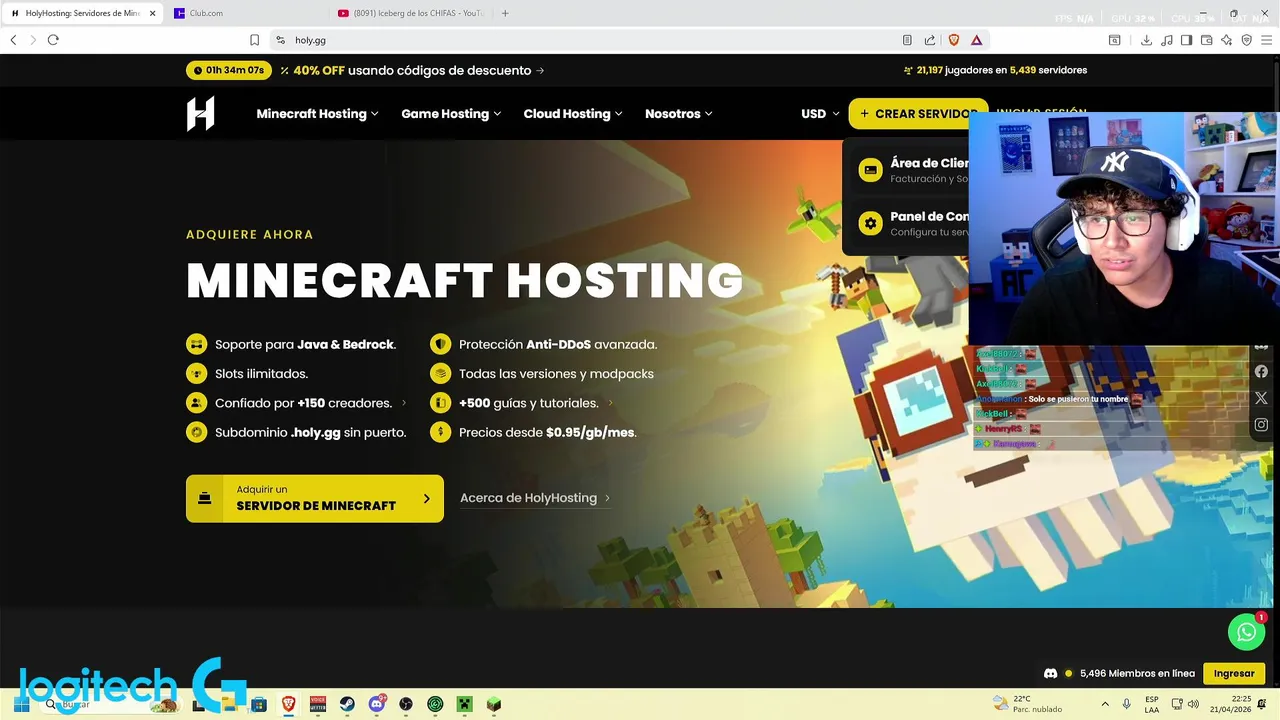Screen dimensions: 1280x720
Task: Select the Área de Cliente menu entry
Action: click(x=911, y=170)
